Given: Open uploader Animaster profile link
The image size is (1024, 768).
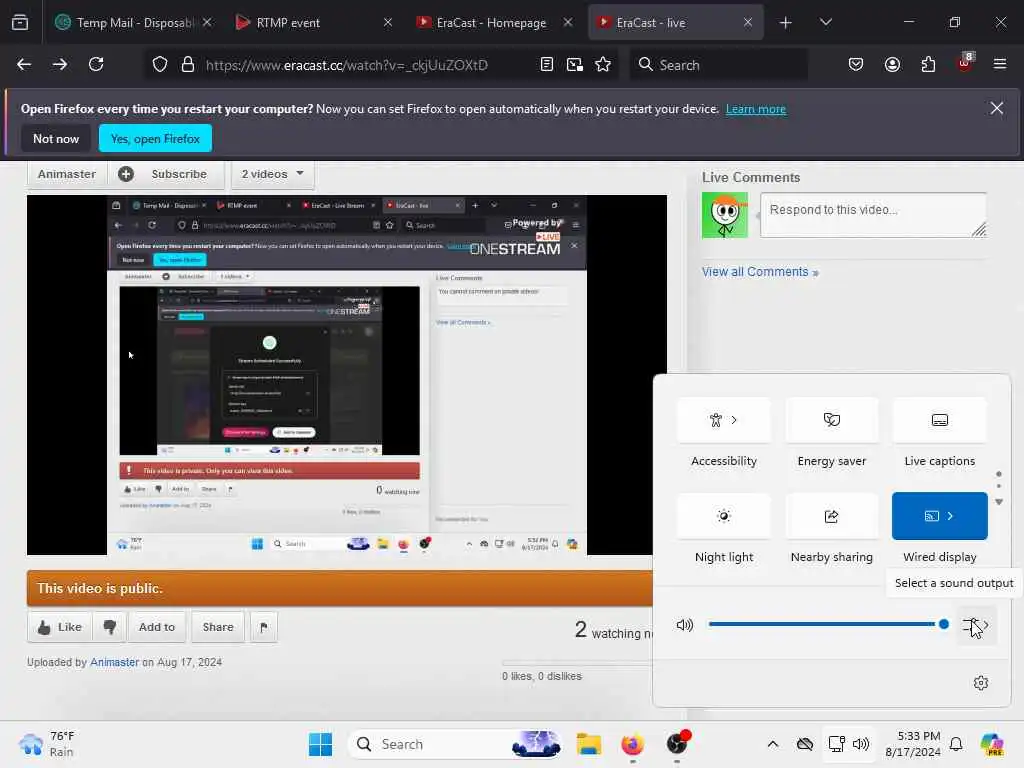Looking at the screenshot, I should point(114,662).
